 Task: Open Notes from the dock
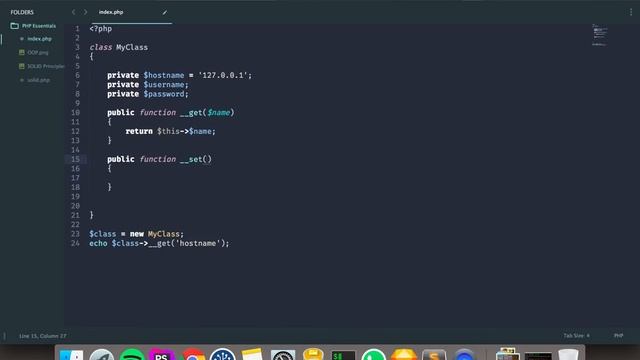click(x=252, y=354)
